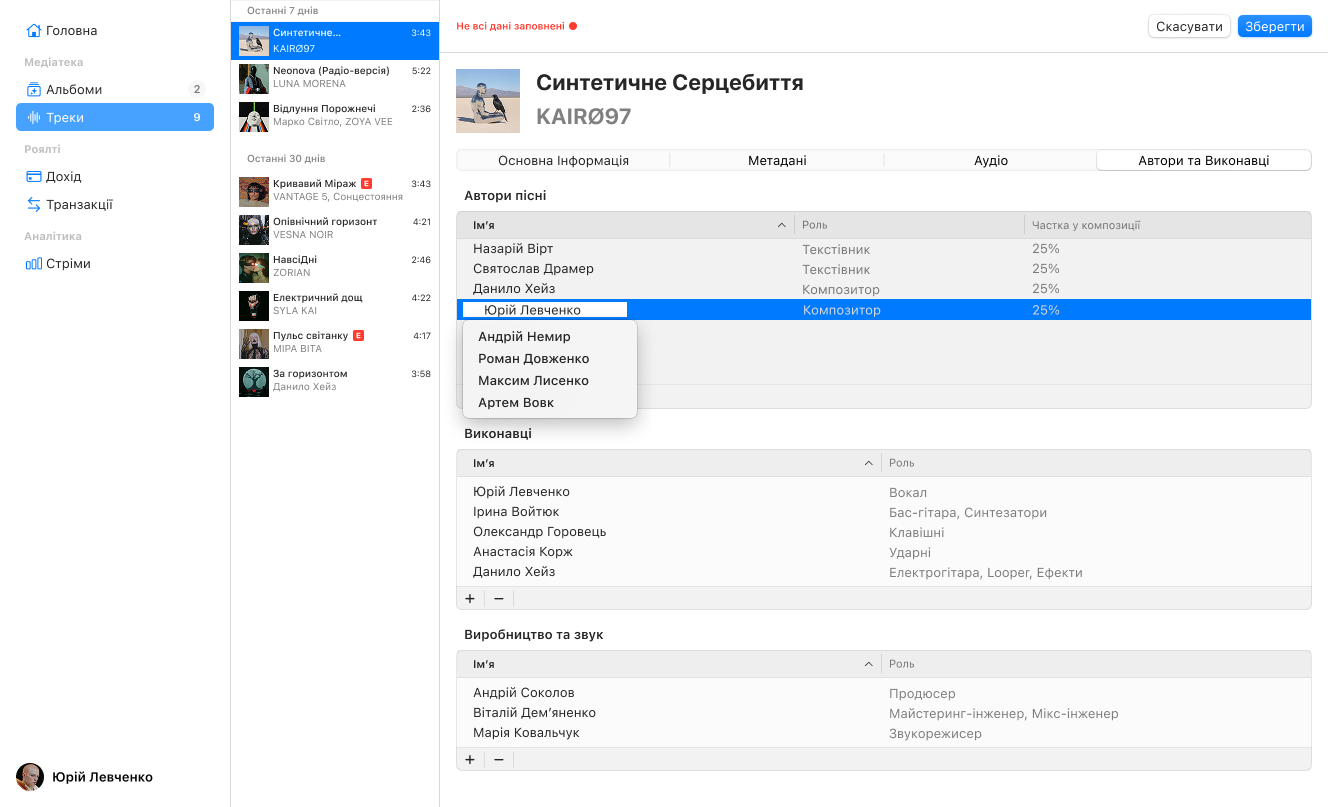Sort the Виконавці table by Ім'я header
The image size is (1328, 807).
pyautogui.click(x=670, y=463)
